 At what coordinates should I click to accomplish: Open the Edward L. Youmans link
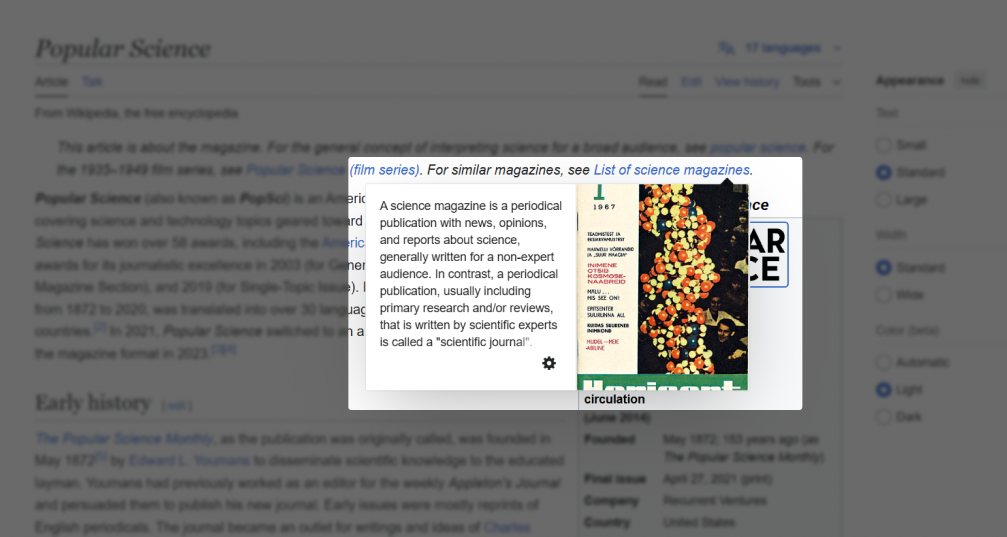pos(189,461)
